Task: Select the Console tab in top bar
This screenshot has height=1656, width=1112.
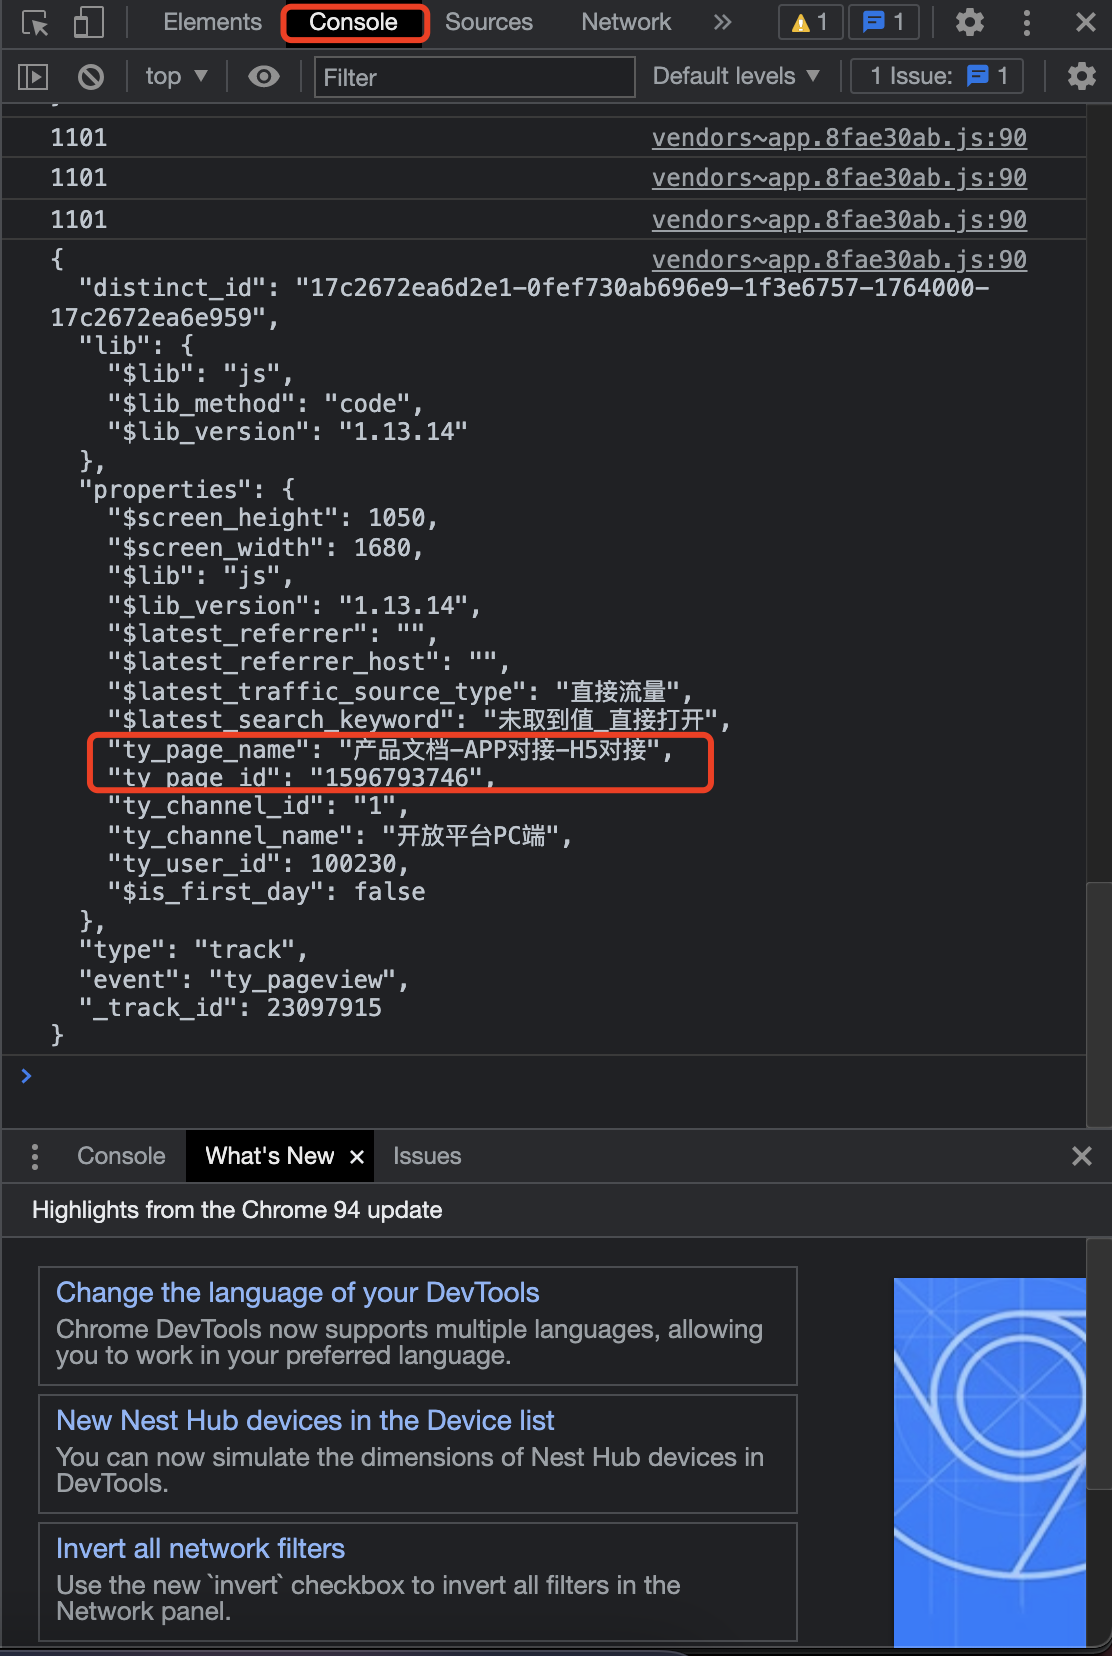Action: [353, 22]
